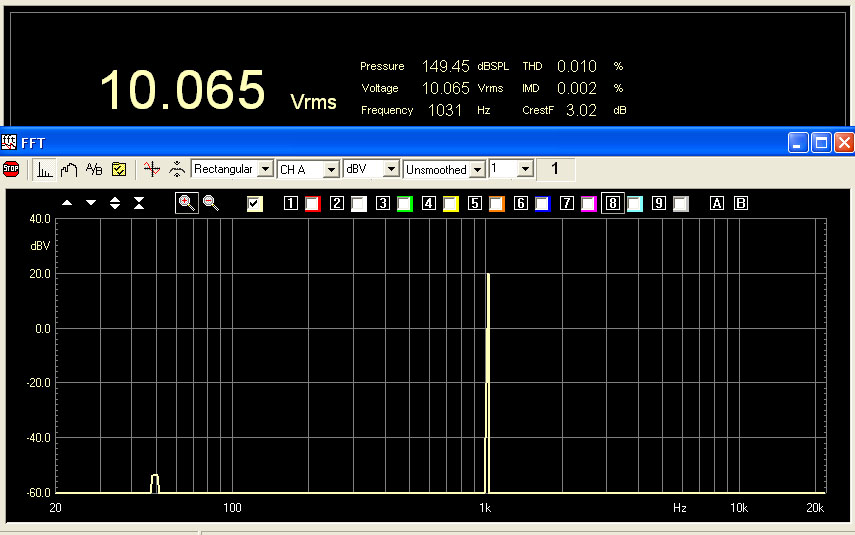Zoom in with the magnifier plus icon
The height and width of the screenshot is (535, 855).
click(186, 203)
